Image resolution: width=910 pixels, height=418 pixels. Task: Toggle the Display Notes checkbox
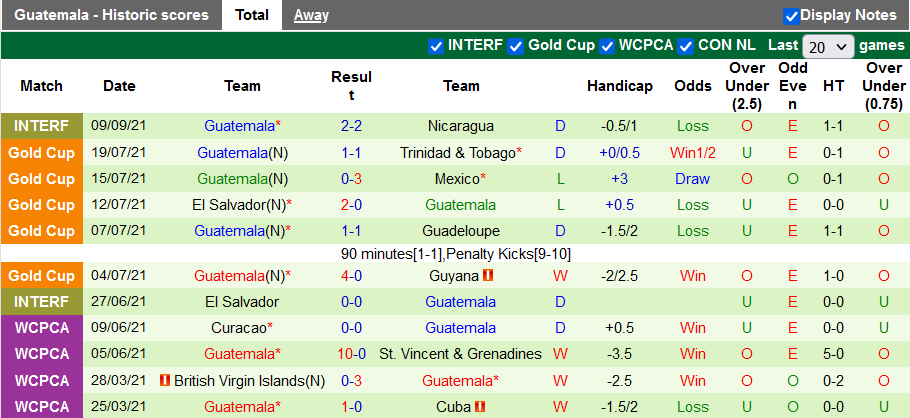pyautogui.click(x=791, y=16)
